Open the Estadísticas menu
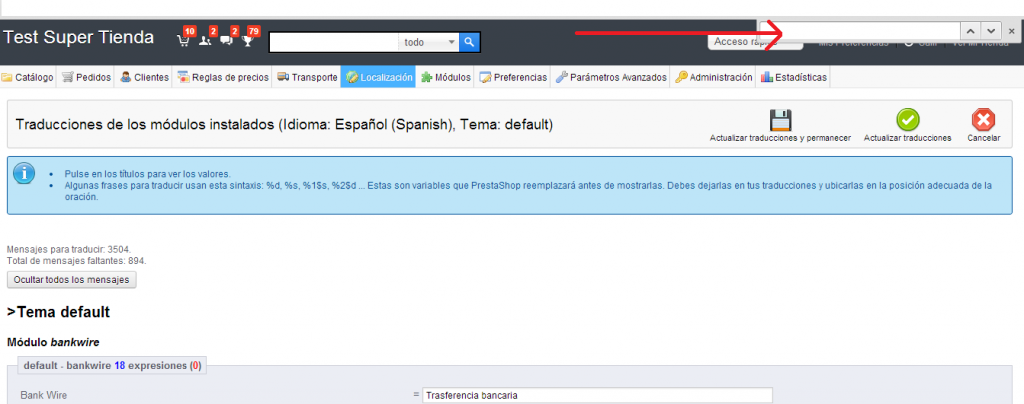Screen dimensions: 1024x404 [793, 77]
